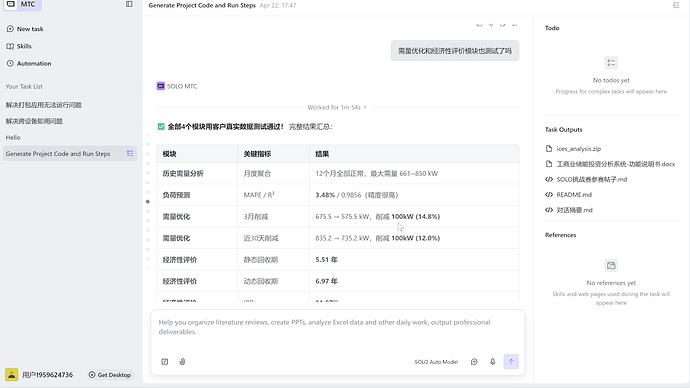Click the green checkmark summary line icon
This screenshot has width=690, height=388.
click(x=161, y=127)
